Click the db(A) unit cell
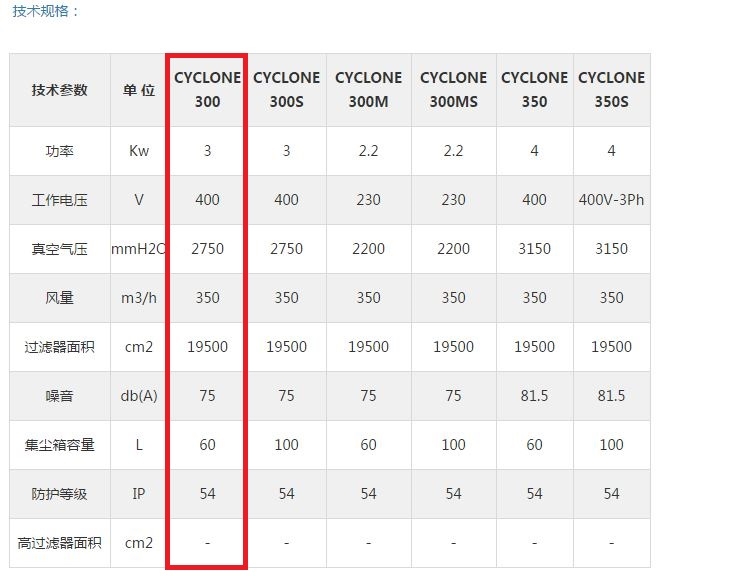 point(139,396)
